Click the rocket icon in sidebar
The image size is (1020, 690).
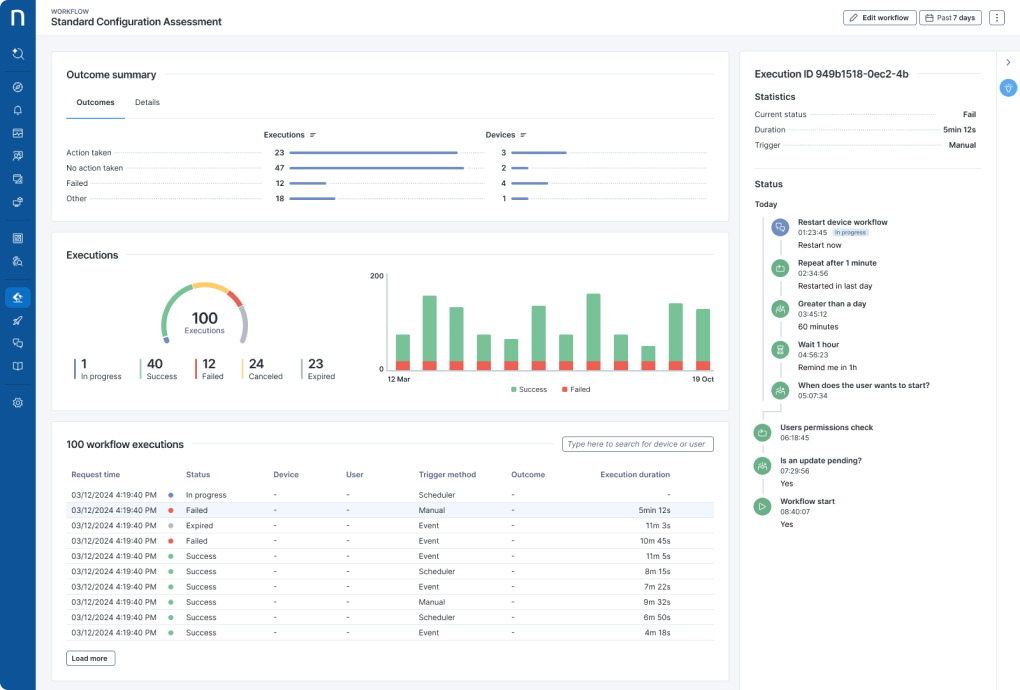tap(17, 320)
